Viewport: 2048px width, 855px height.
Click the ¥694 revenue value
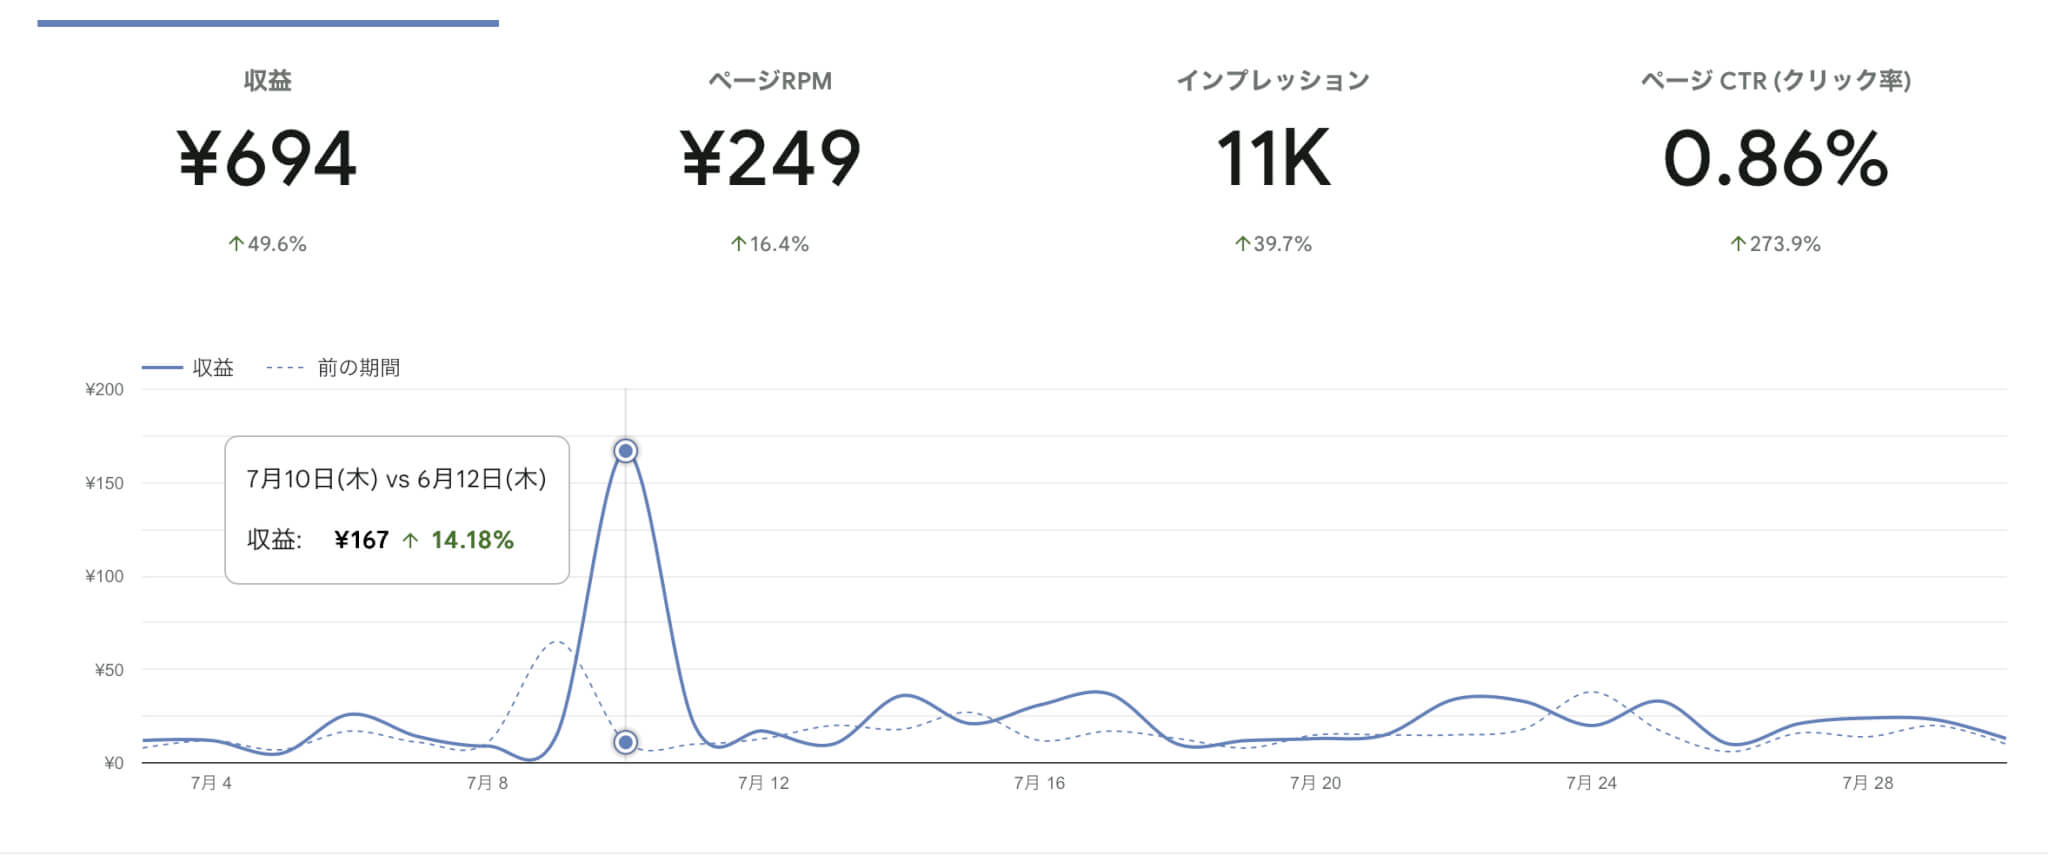pyautogui.click(x=267, y=159)
